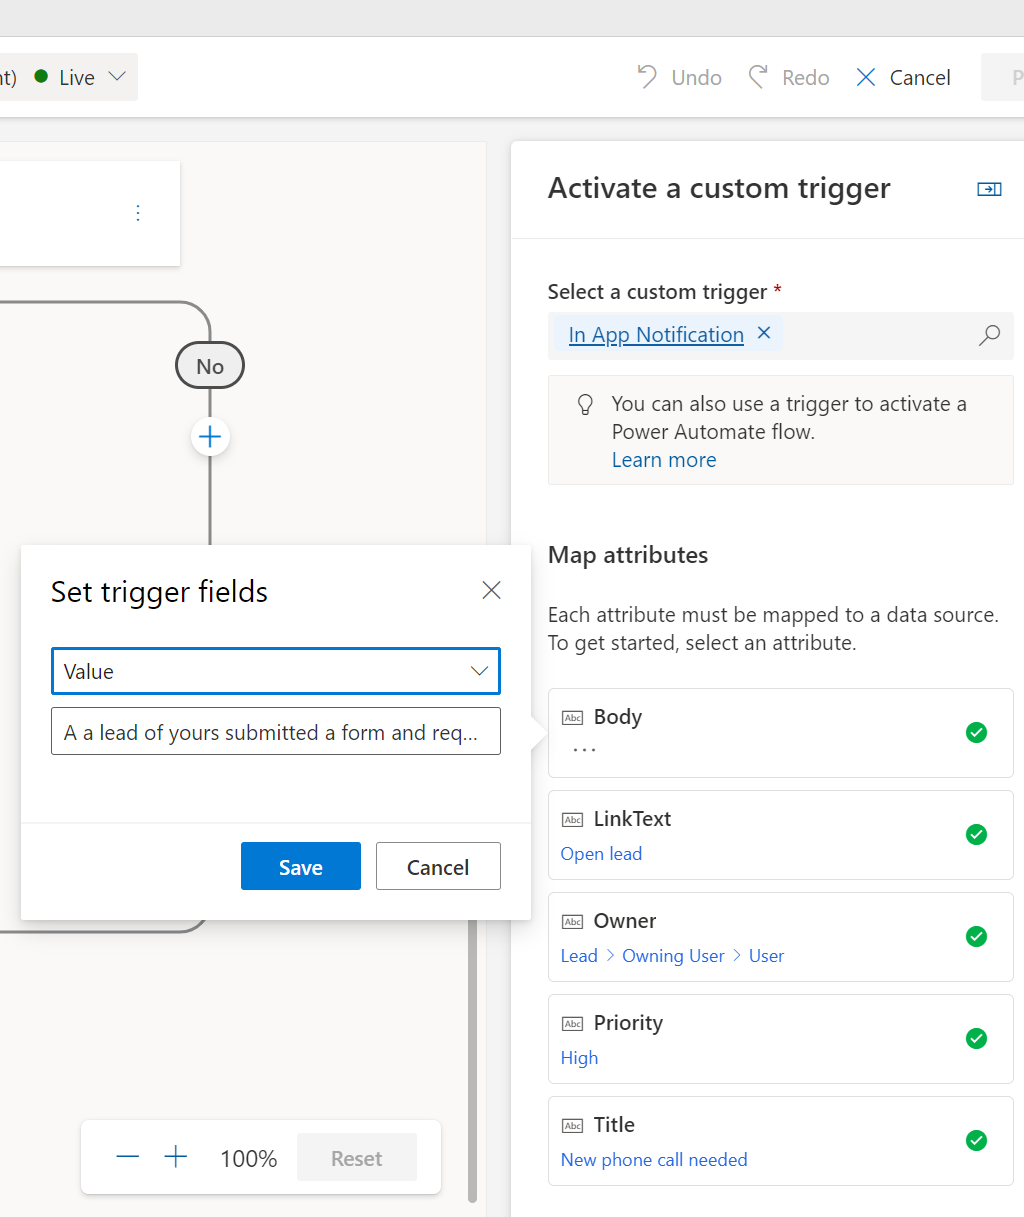
Task: Collapse the Activate a custom trigger panel
Action: click(x=989, y=189)
